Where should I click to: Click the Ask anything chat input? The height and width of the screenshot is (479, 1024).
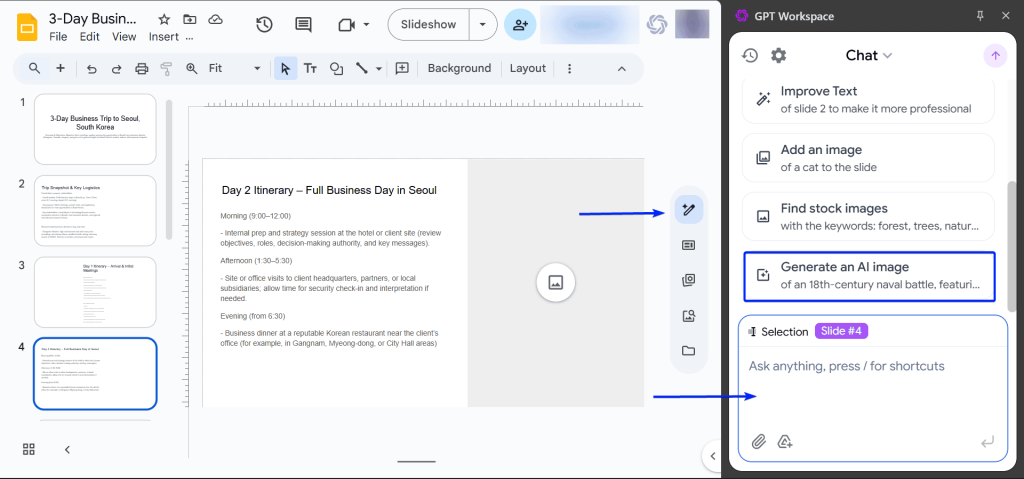[x=872, y=366]
